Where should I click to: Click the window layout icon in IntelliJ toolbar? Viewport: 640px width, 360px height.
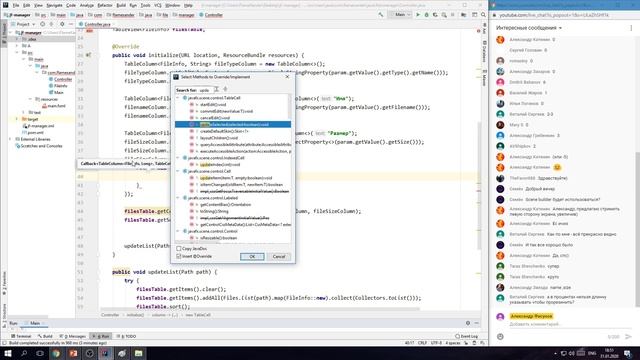pos(474,15)
